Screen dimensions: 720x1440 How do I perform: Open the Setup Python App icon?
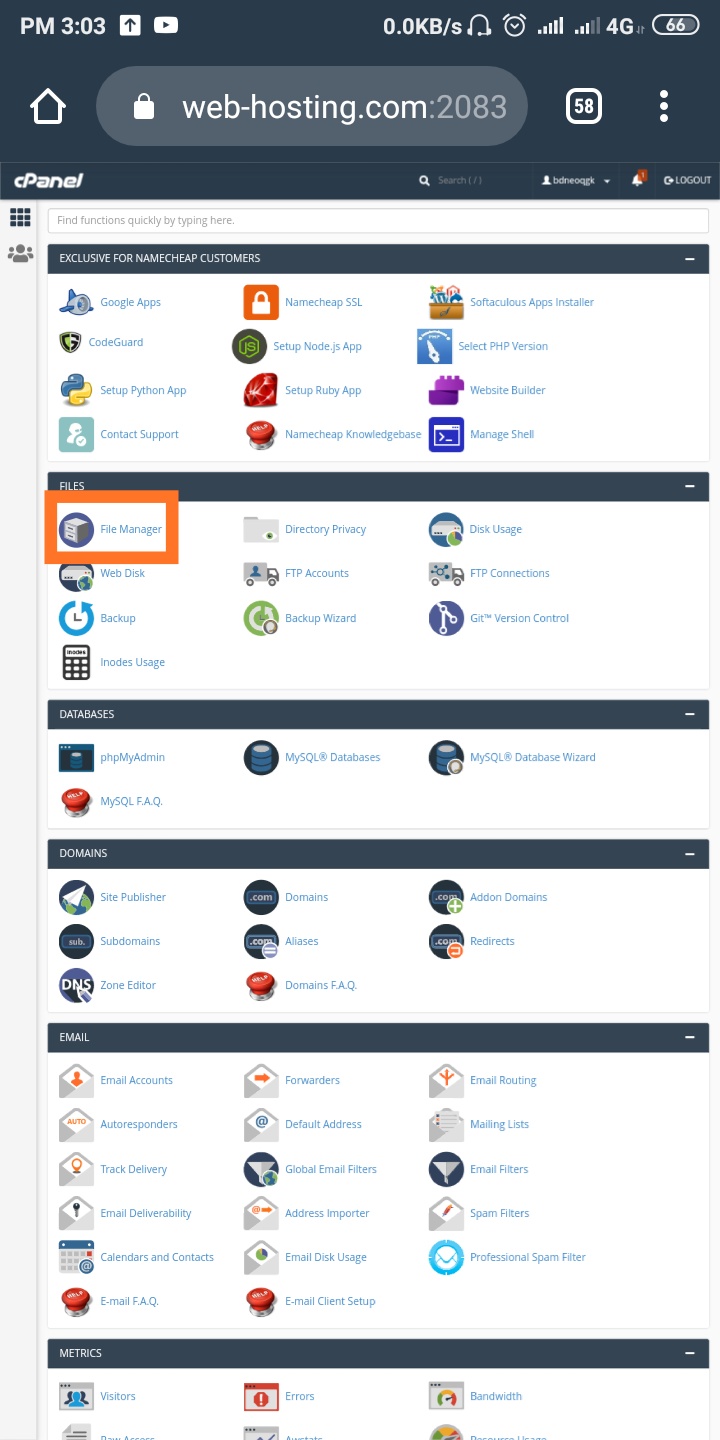[76, 390]
